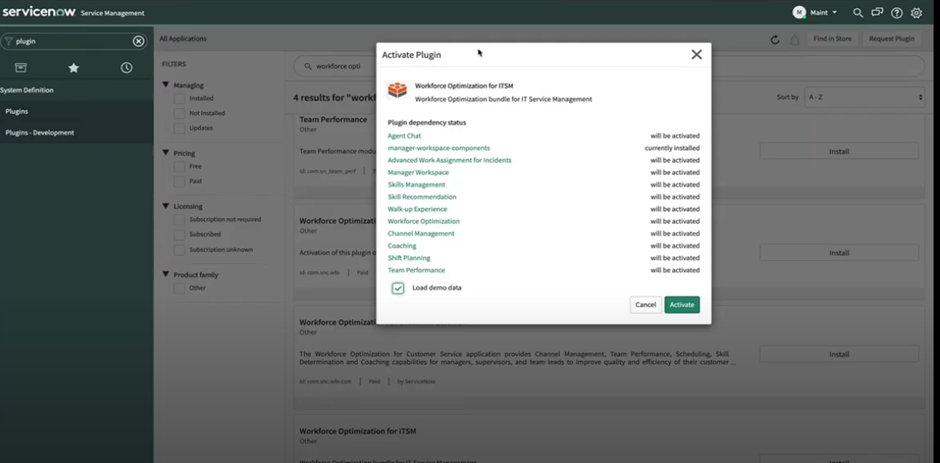Click the Maint user avatar
The height and width of the screenshot is (463, 940).
point(799,13)
